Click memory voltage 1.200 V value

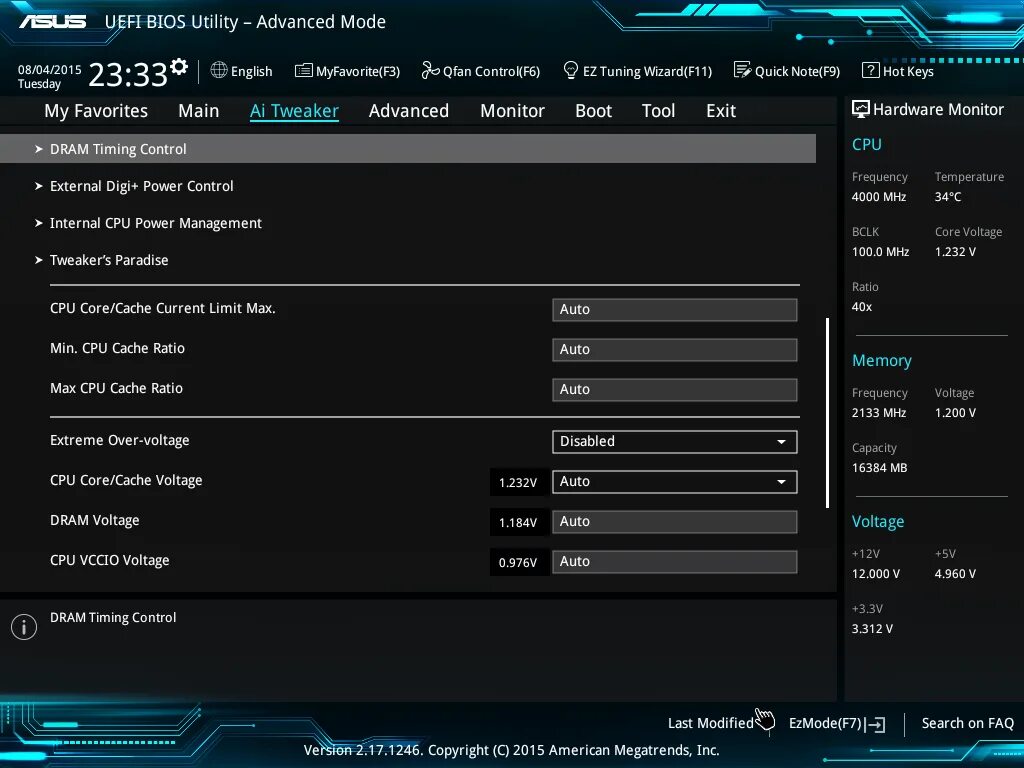pos(955,413)
